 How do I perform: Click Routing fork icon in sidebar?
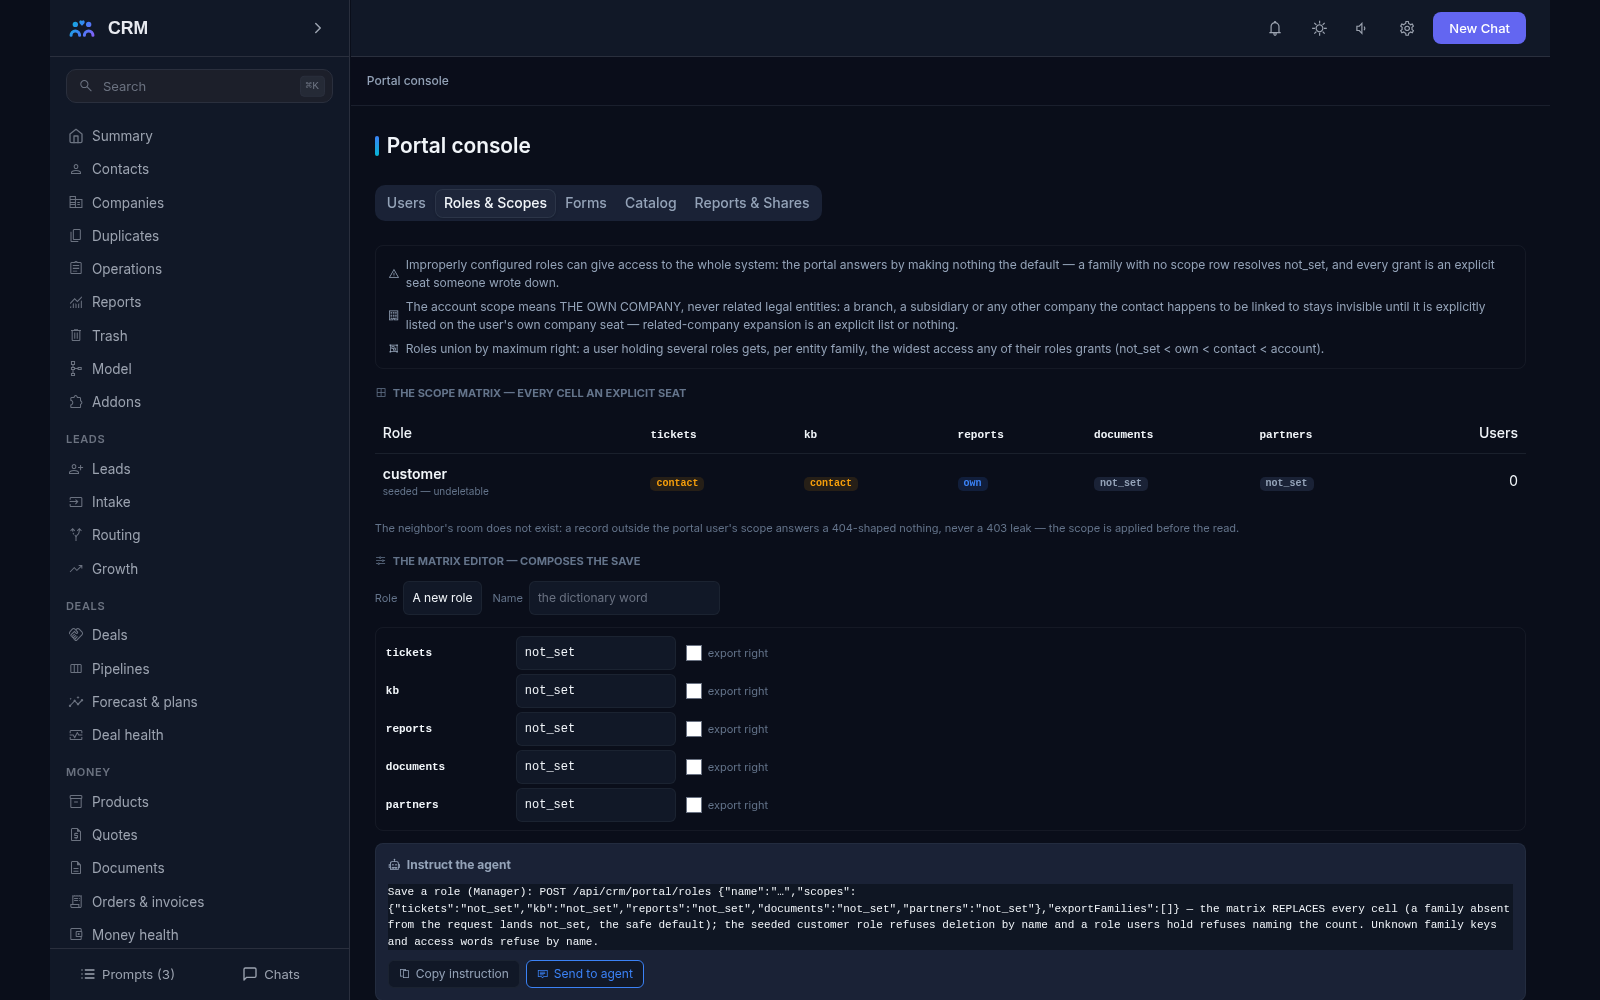click(x=76, y=535)
